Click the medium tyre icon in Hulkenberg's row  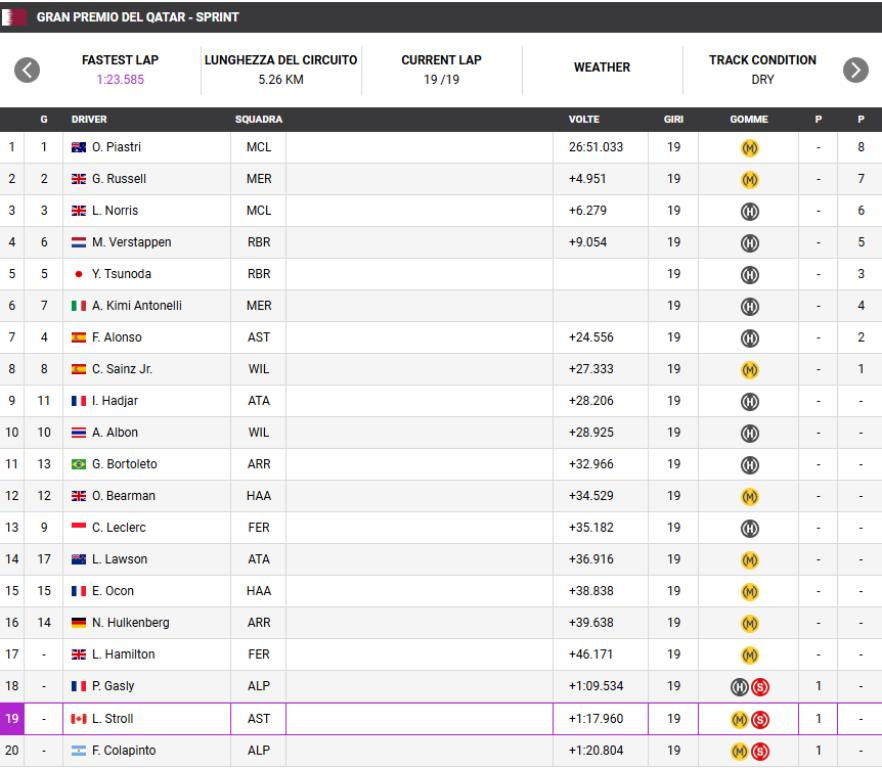[749, 623]
